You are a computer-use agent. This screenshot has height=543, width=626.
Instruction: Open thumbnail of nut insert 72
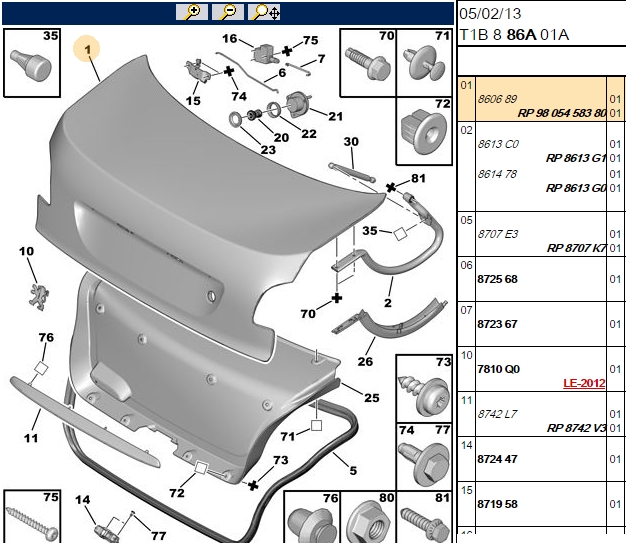[x=424, y=131]
